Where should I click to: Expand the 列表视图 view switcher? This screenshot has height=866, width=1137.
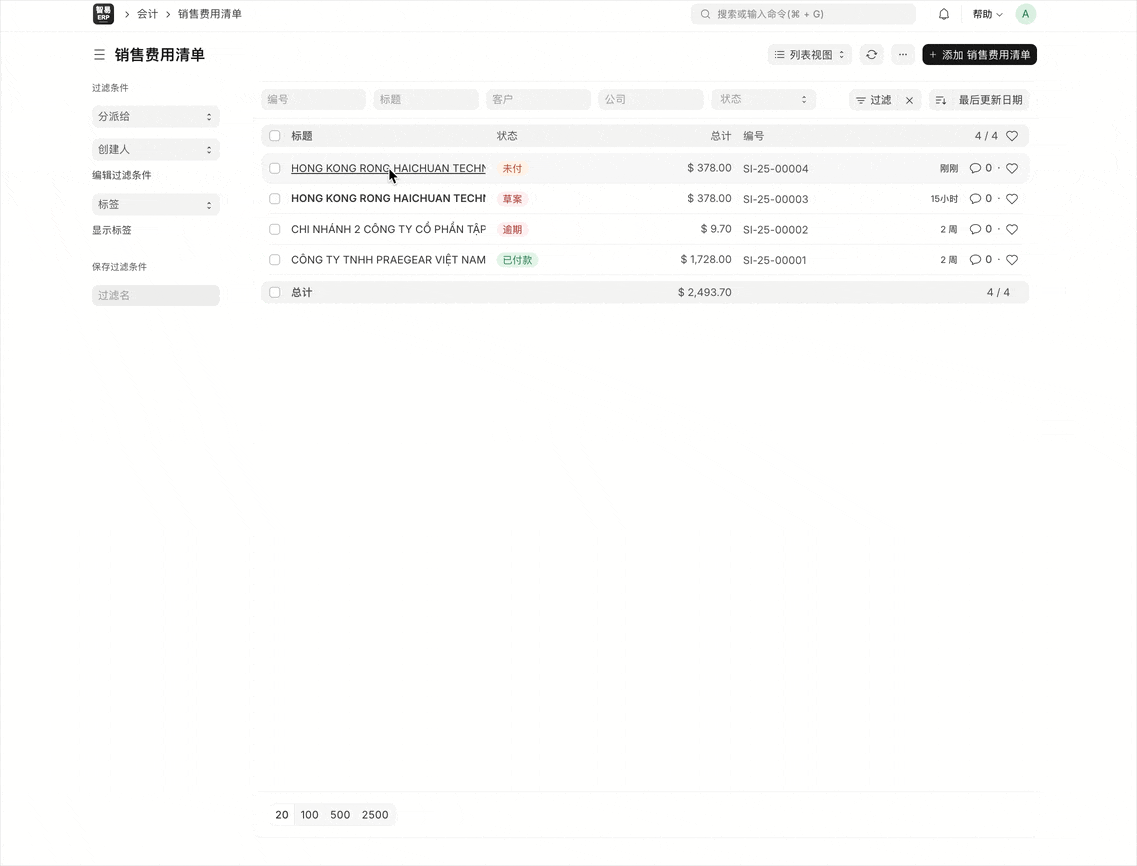tap(809, 55)
